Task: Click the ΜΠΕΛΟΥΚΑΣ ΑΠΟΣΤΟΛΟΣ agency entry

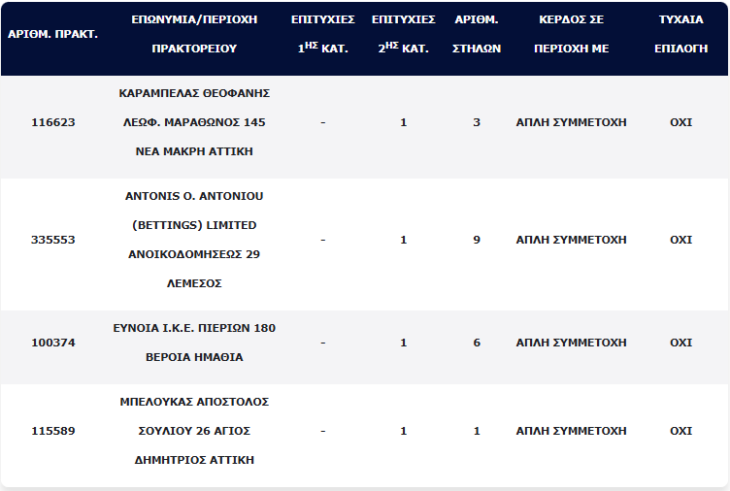Action: point(195,402)
